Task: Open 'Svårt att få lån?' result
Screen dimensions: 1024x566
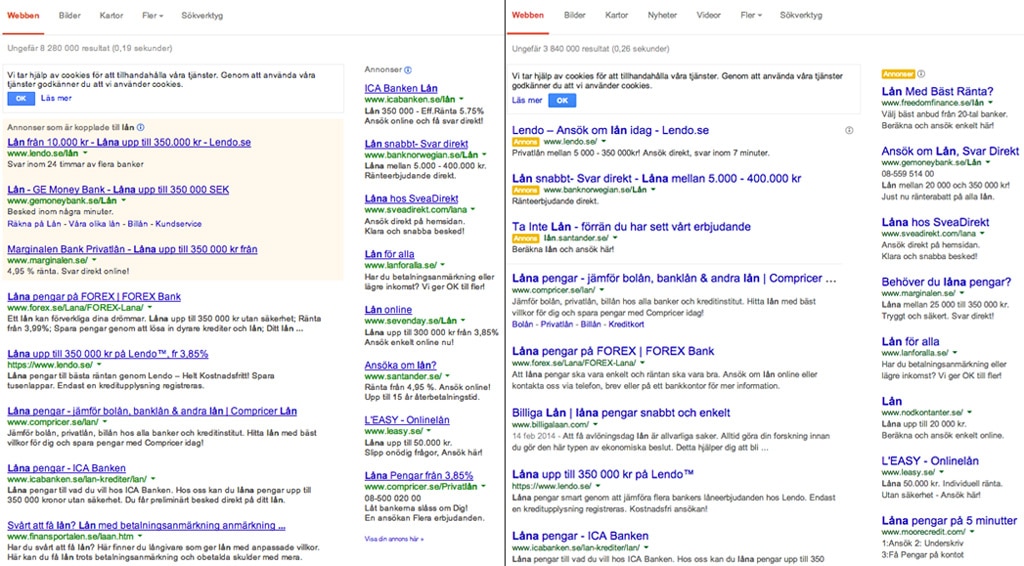Action: click(146, 525)
